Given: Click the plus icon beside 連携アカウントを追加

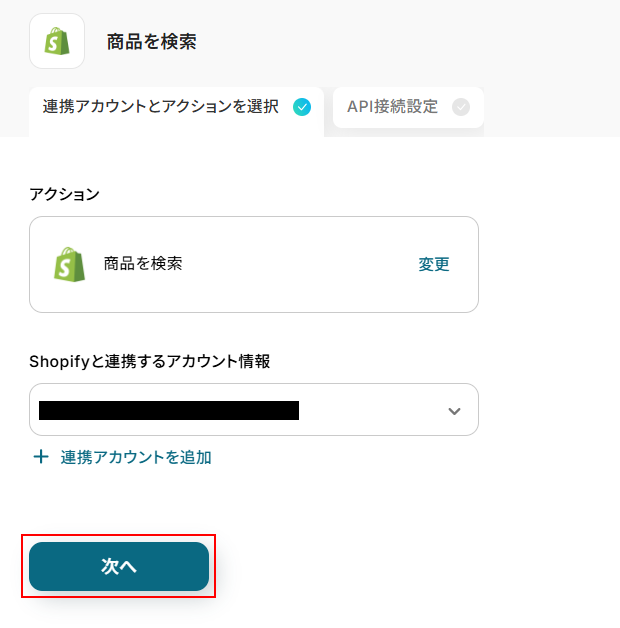Looking at the screenshot, I should pyautogui.click(x=41, y=457).
